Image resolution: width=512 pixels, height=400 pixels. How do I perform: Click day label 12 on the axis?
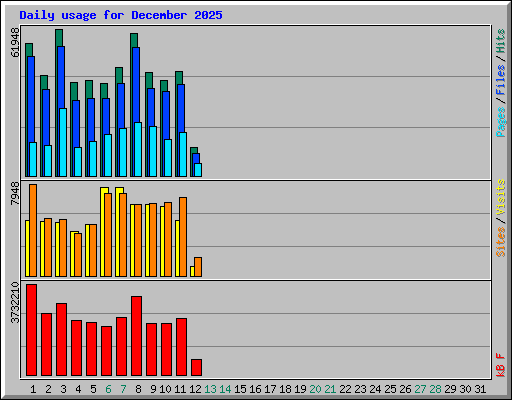point(195,389)
